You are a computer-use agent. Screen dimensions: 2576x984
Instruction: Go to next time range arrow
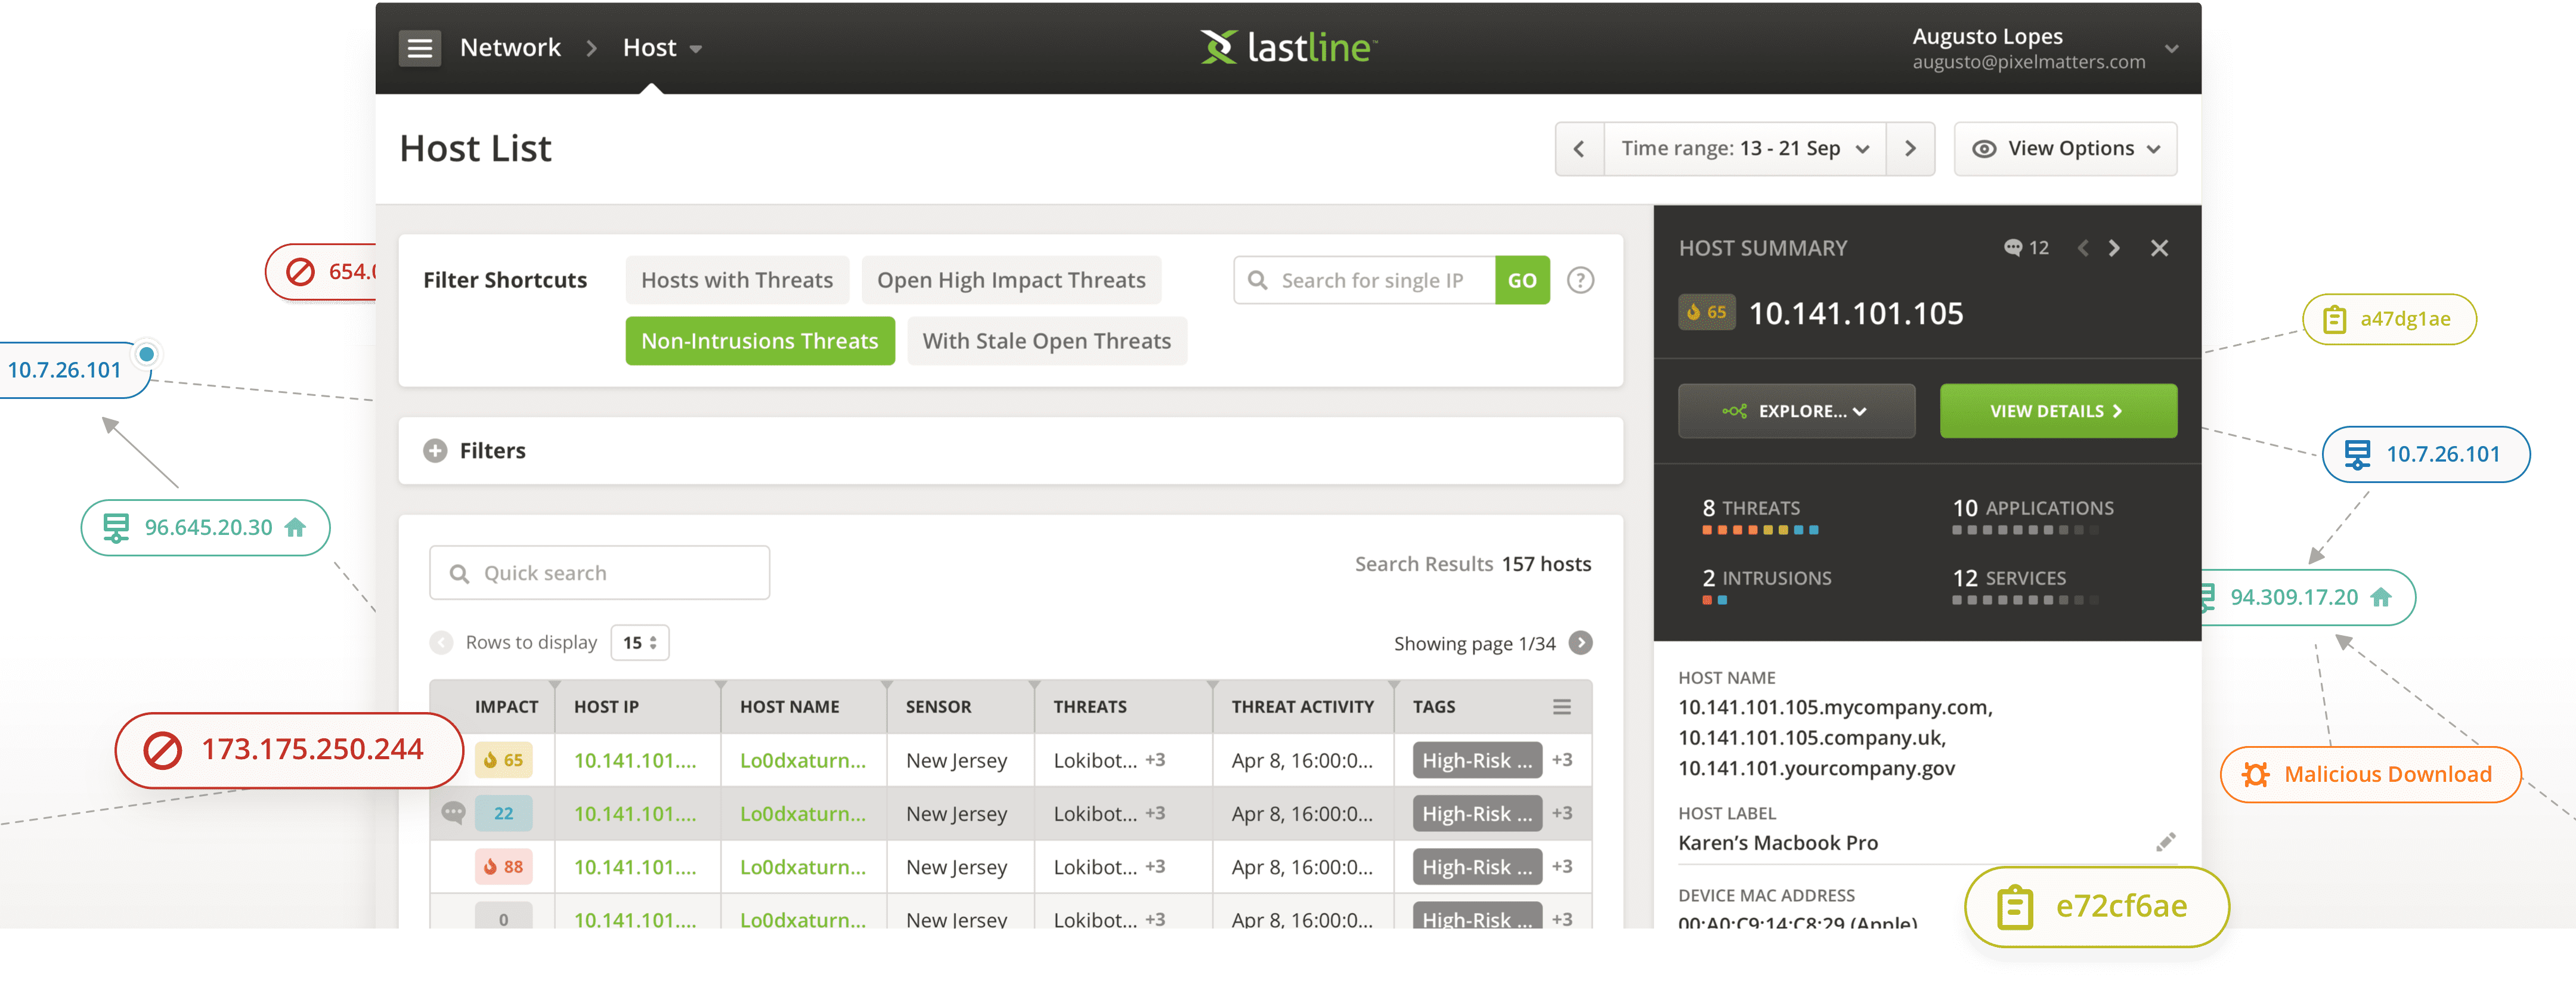tap(1910, 149)
